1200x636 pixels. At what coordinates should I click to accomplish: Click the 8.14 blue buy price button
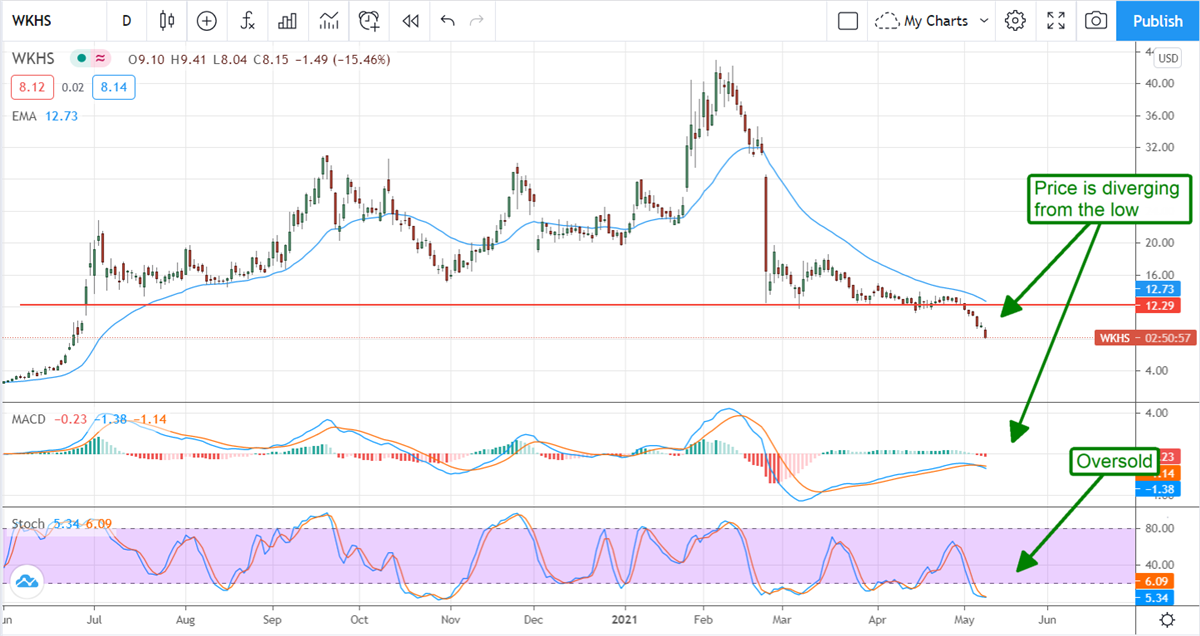coord(112,88)
